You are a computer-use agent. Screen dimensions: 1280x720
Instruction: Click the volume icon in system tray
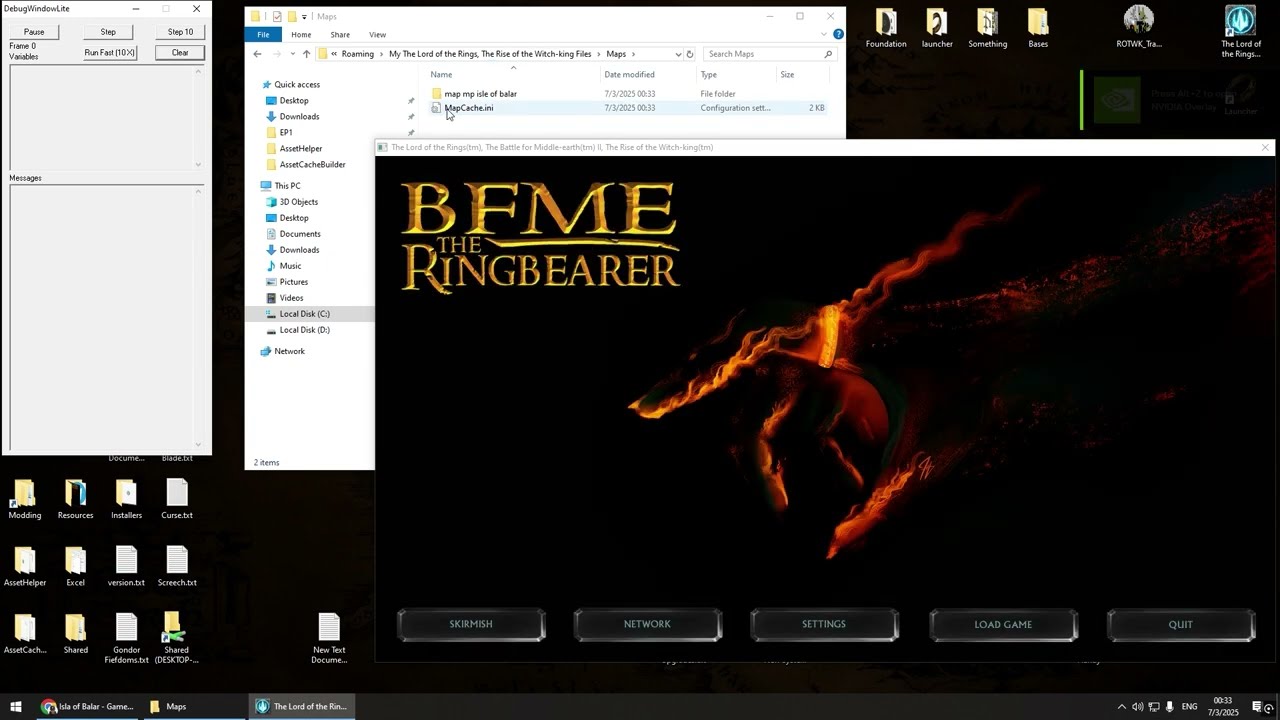pyautogui.click(x=1137, y=707)
